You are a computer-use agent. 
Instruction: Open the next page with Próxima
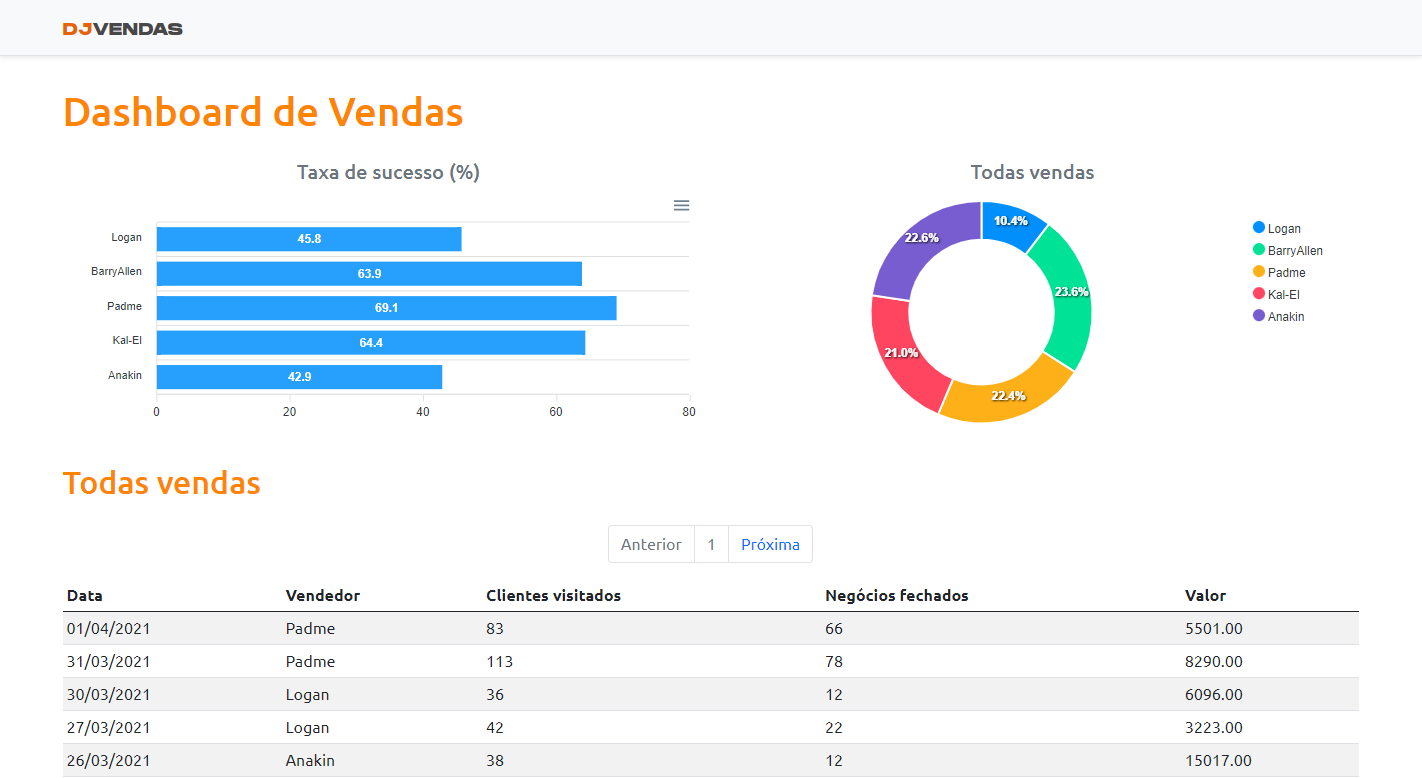point(770,544)
